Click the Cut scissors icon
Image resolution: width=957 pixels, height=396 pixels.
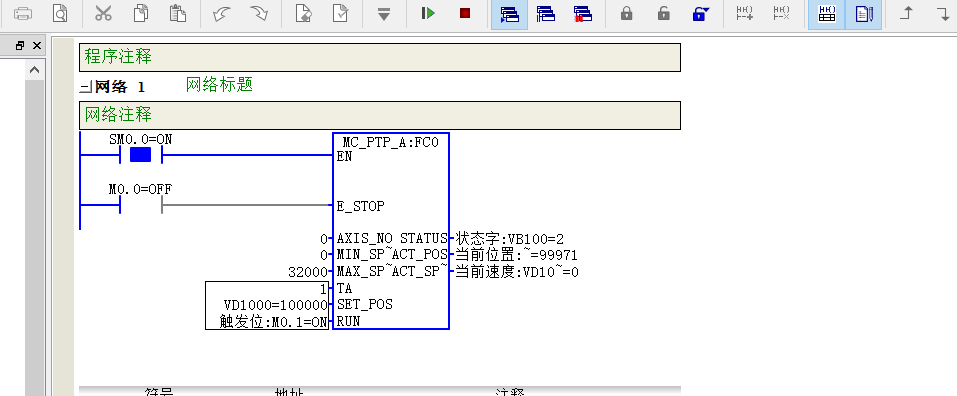(x=104, y=13)
